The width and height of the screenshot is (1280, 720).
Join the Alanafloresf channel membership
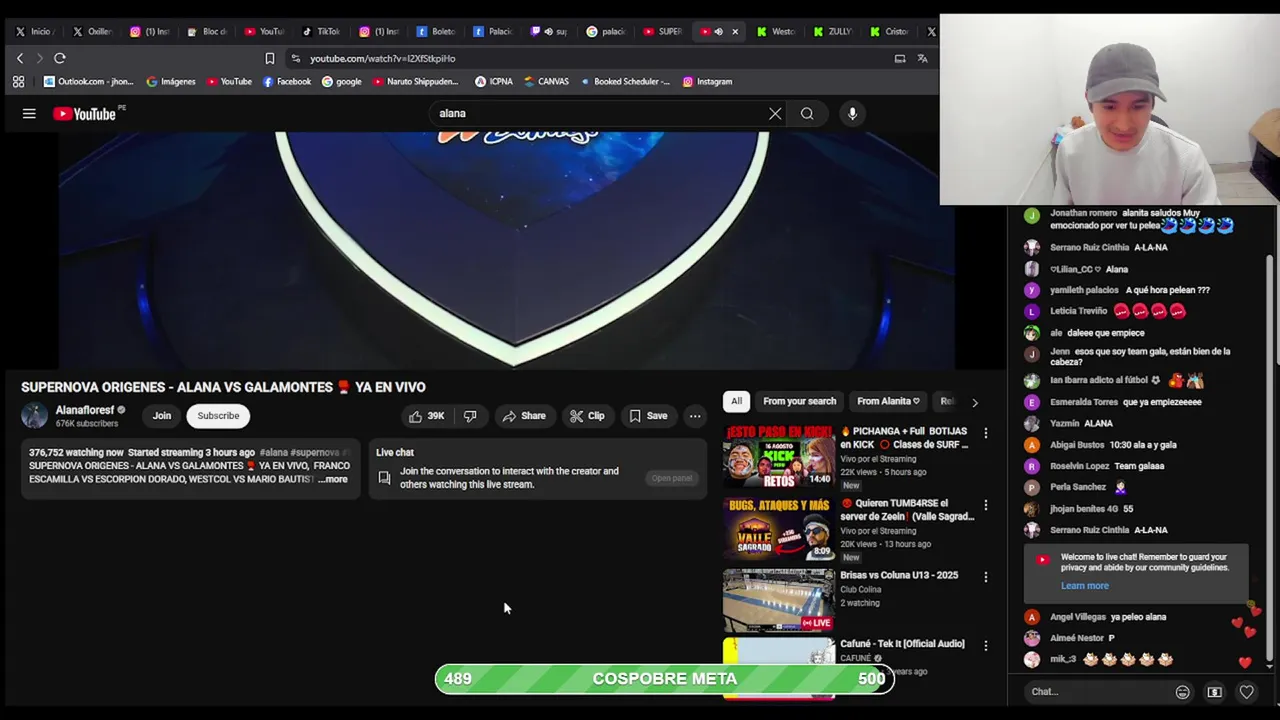coord(162,416)
